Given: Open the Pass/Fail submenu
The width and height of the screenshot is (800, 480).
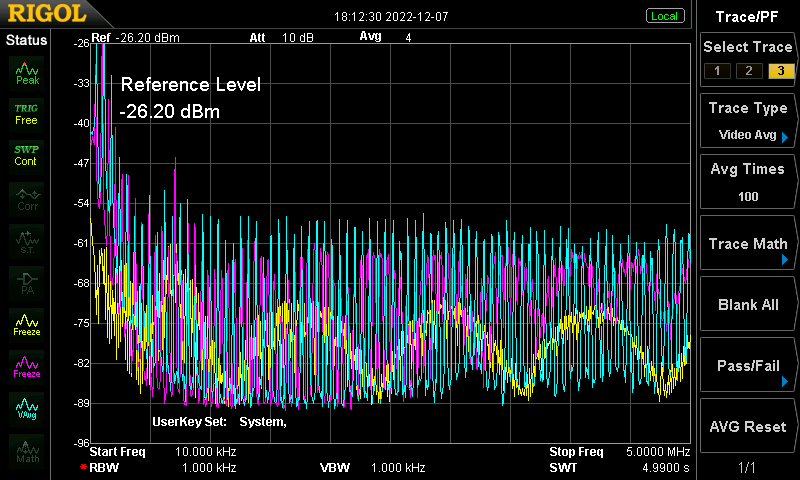Looking at the screenshot, I should (747, 365).
